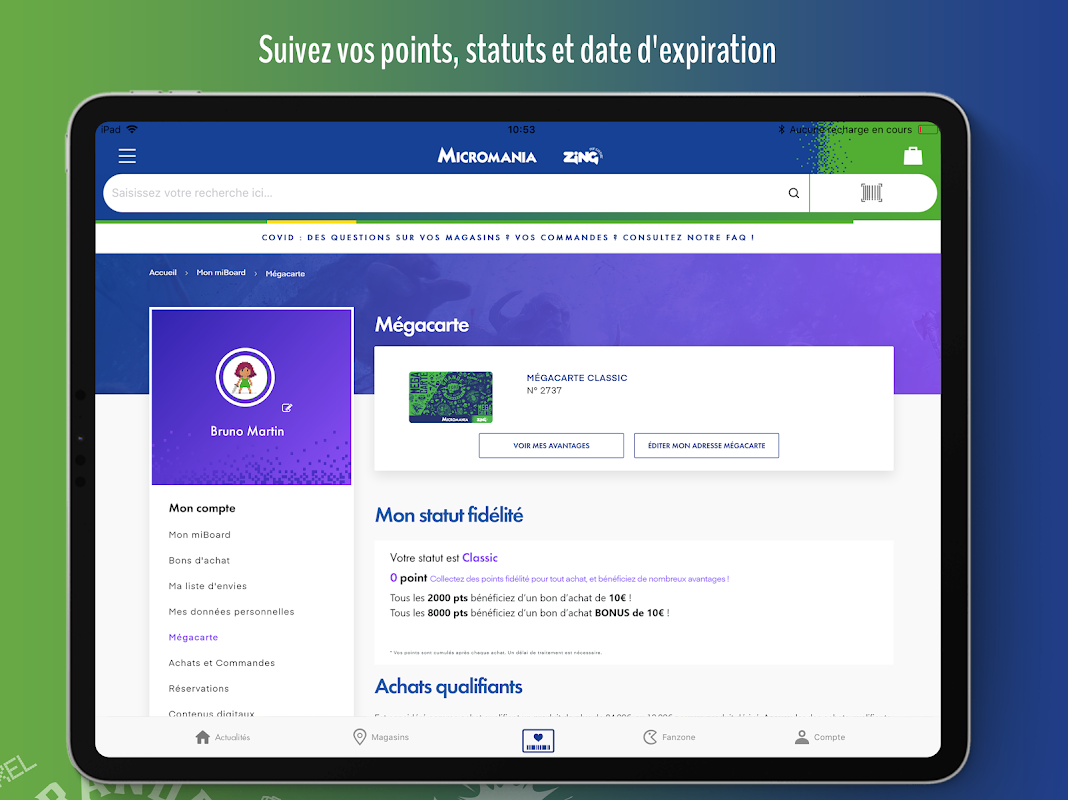Image resolution: width=1068 pixels, height=800 pixels.
Task: Click ÉDITER MON ADRESSE MÉGACARTE
Action: pos(706,445)
